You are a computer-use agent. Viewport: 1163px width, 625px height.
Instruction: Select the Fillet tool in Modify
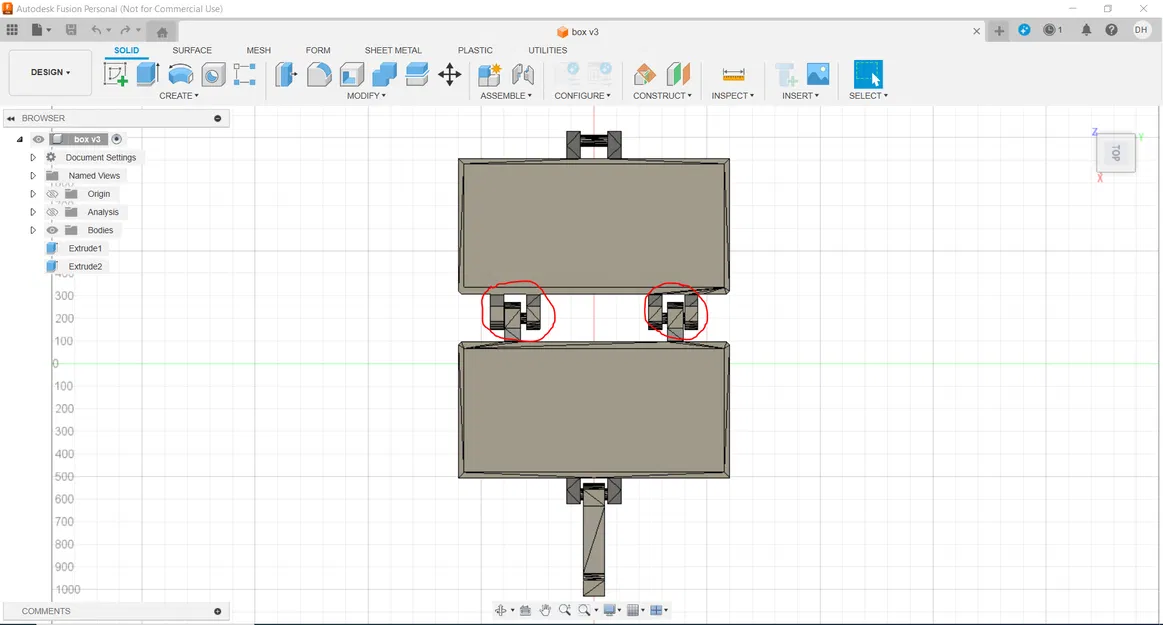pos(319,74)
